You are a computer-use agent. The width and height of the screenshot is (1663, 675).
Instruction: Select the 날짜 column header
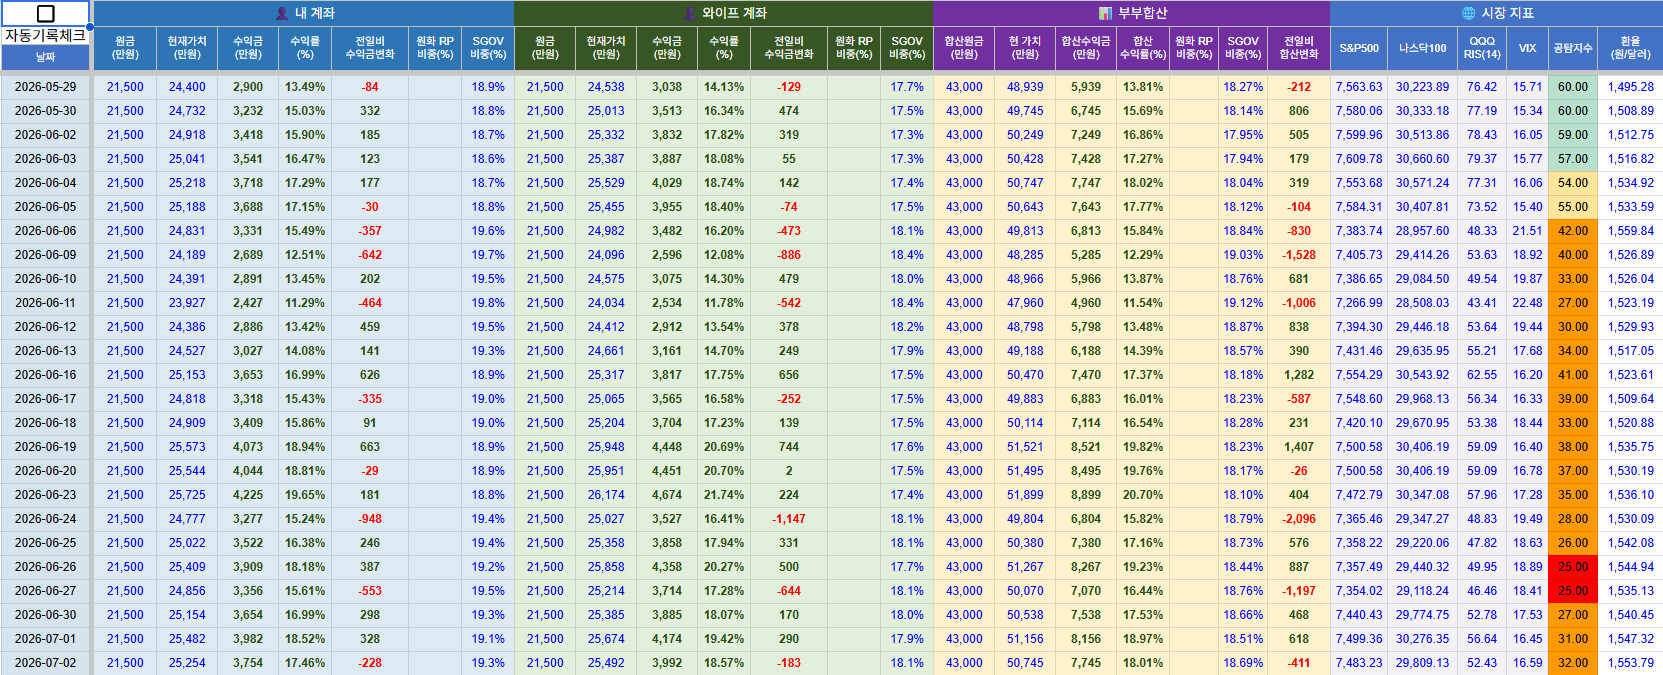point(45,57)
